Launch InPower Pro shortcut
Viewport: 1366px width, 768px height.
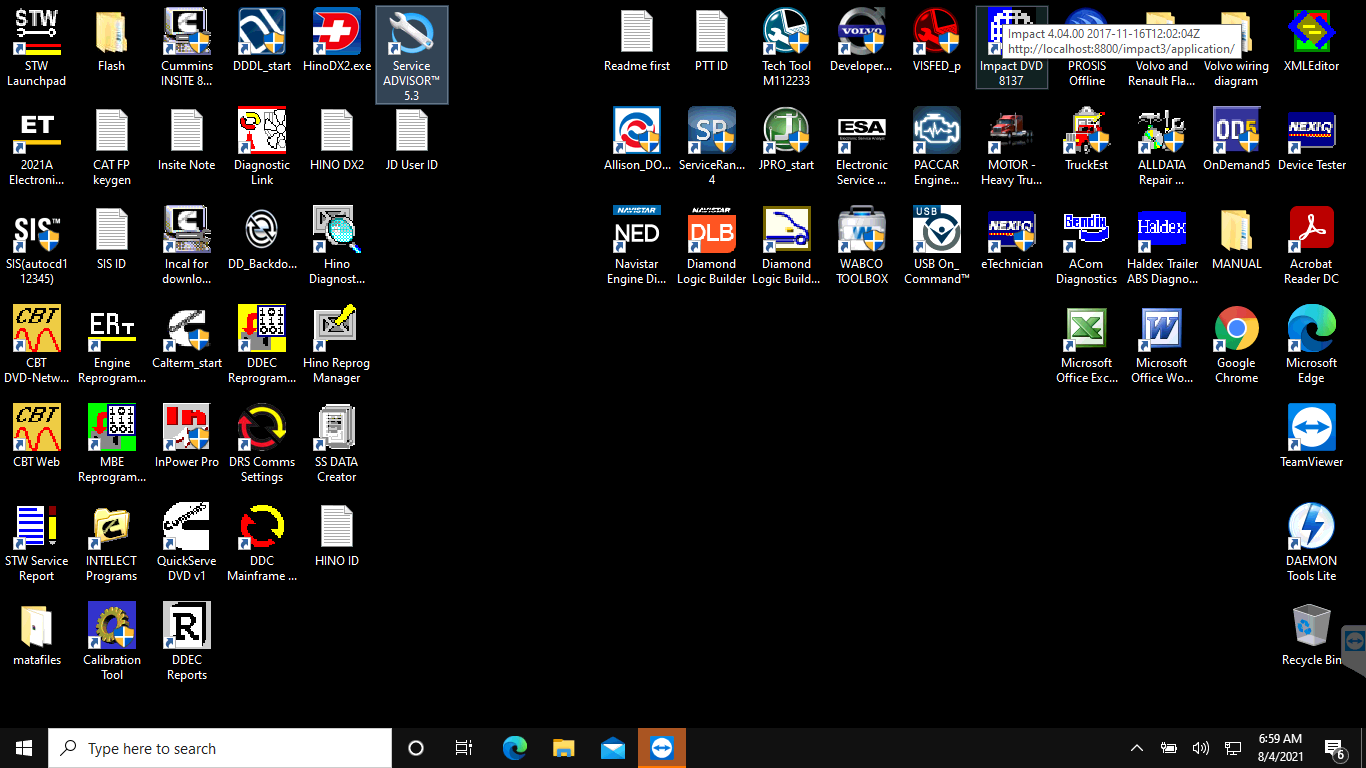click(x=187, y=436)
